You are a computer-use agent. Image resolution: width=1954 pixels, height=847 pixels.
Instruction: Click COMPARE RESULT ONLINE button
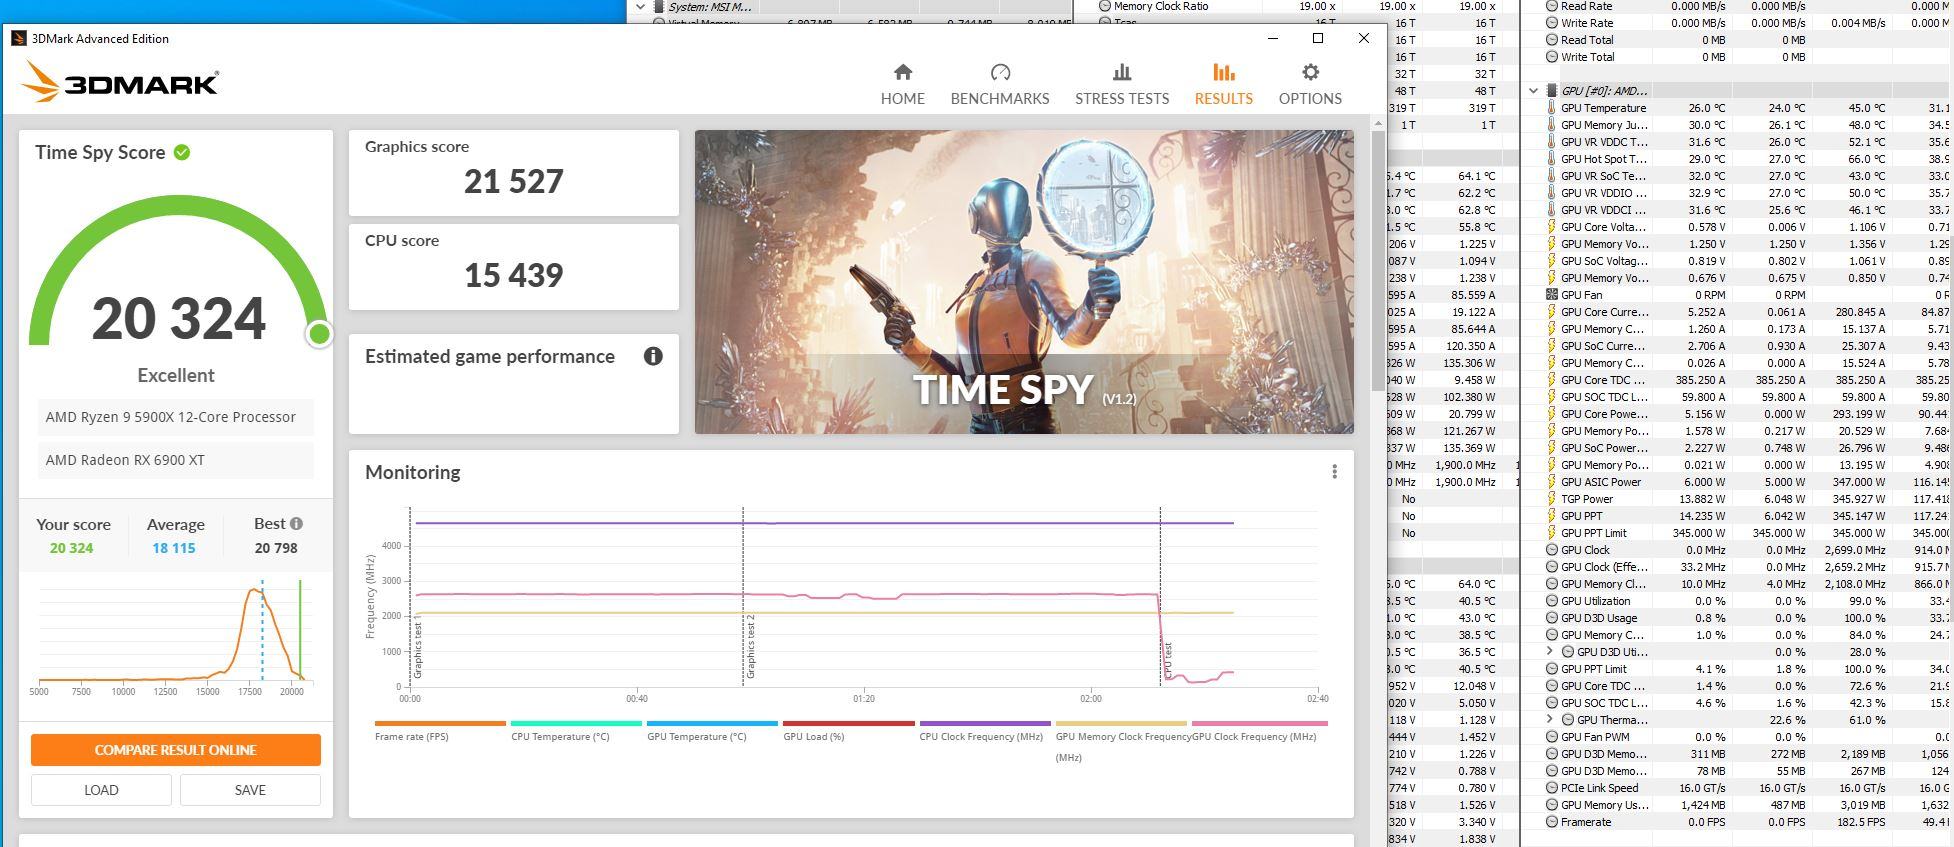pyautogui.click(x=176, y=750)
